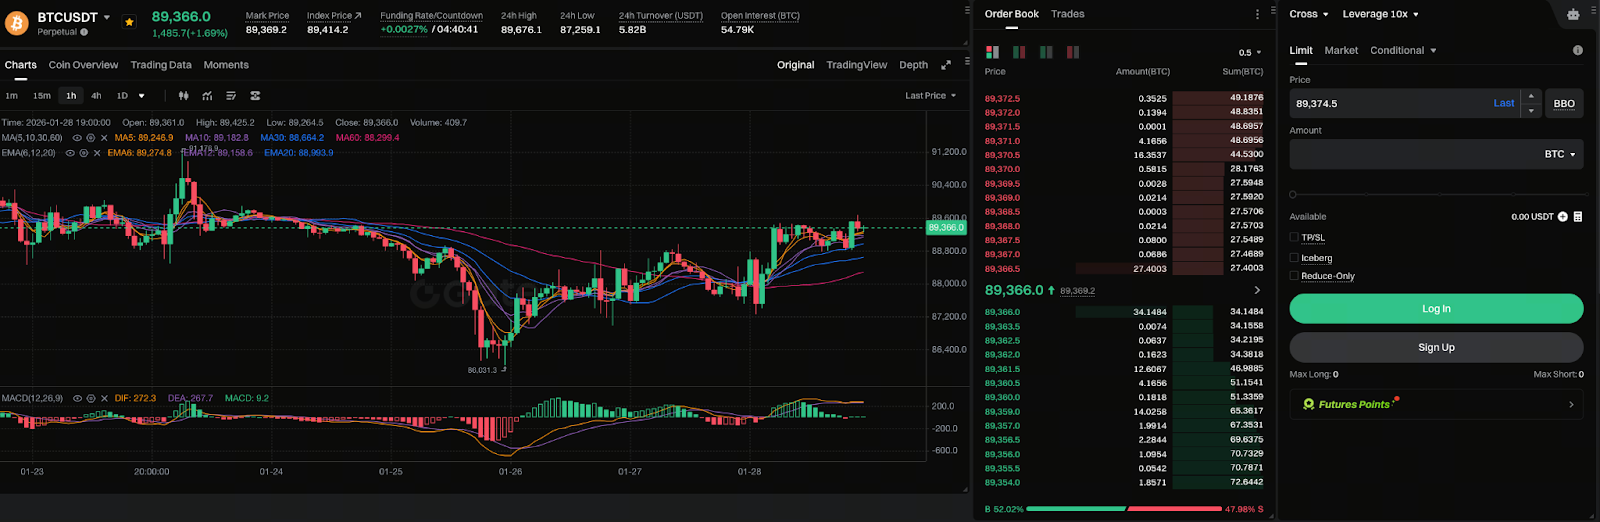Enable the Reduce-Only checkbox
The height and width of the screenshot is (522, 1600).
(x=1294, y=276)
